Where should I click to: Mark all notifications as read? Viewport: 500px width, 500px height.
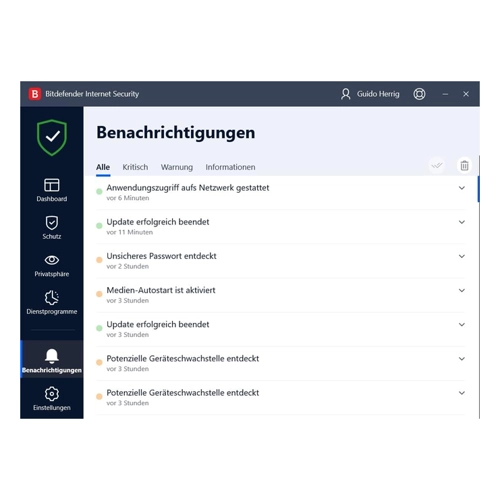(x=437, y=165)
